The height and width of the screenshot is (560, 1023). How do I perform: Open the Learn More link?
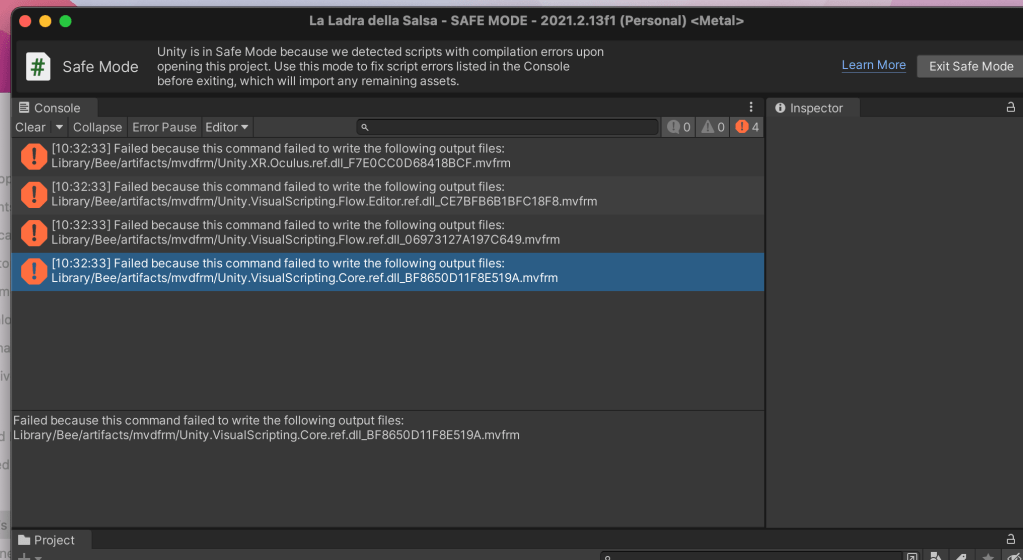point(873,65)
